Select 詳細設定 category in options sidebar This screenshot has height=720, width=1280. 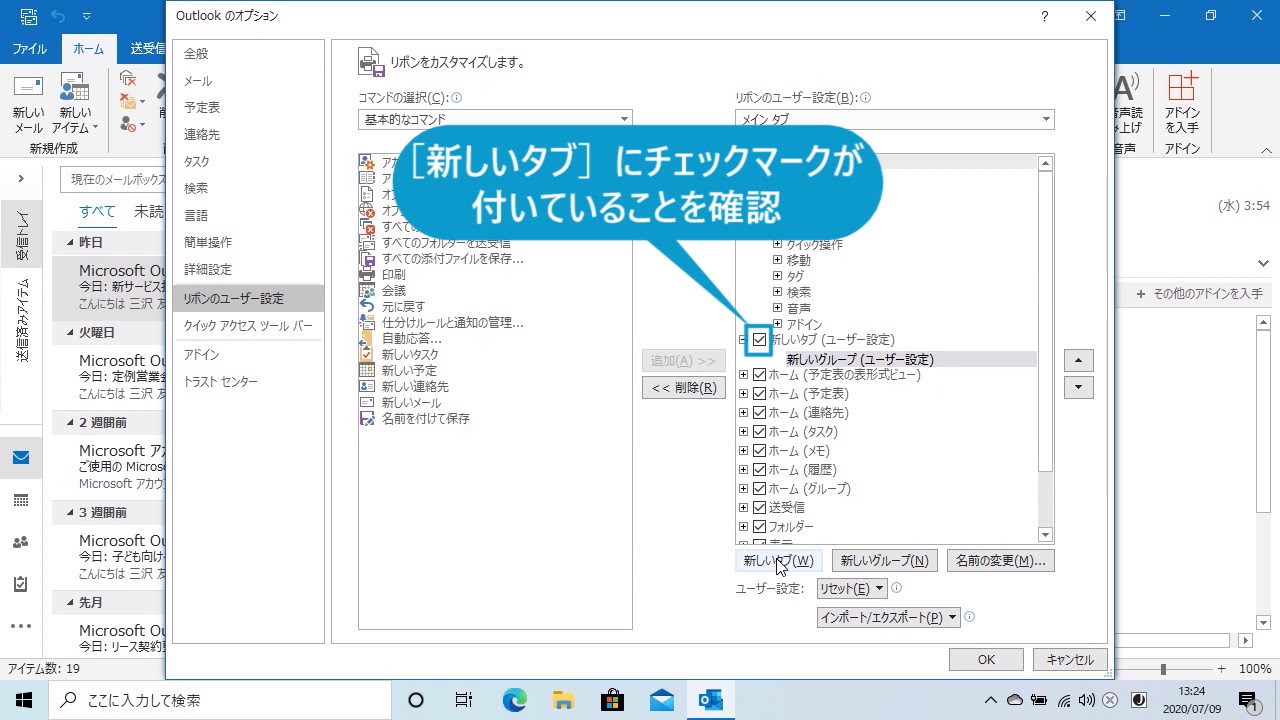(248, 270)
